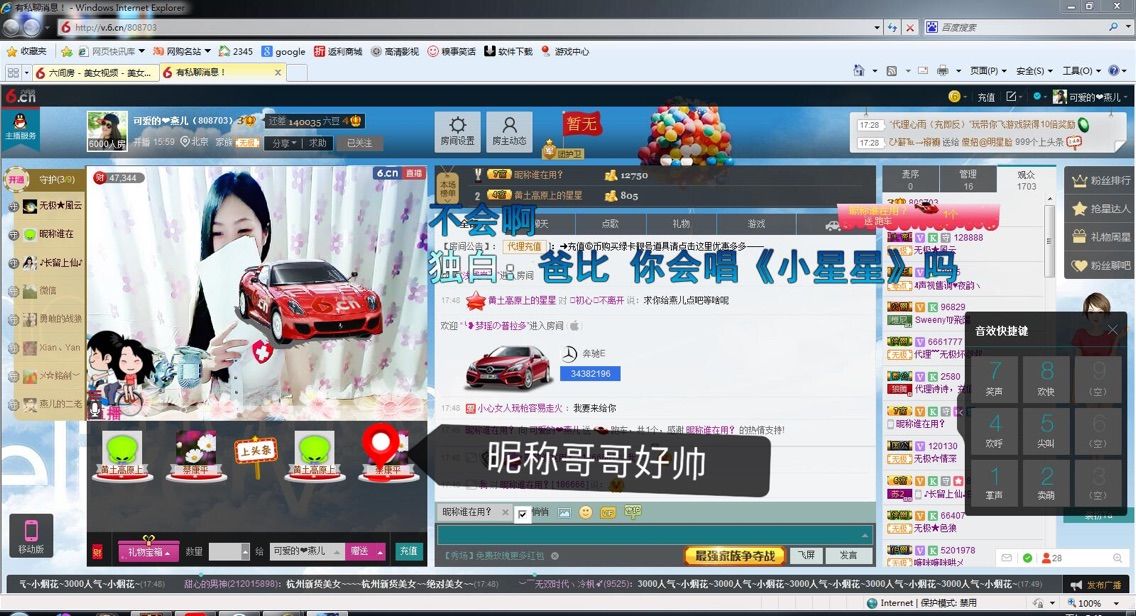Click the 代理充值 link in room notice
This screenshot has width=1136, height=616.
pyautogui.click(x=524, y=246)
